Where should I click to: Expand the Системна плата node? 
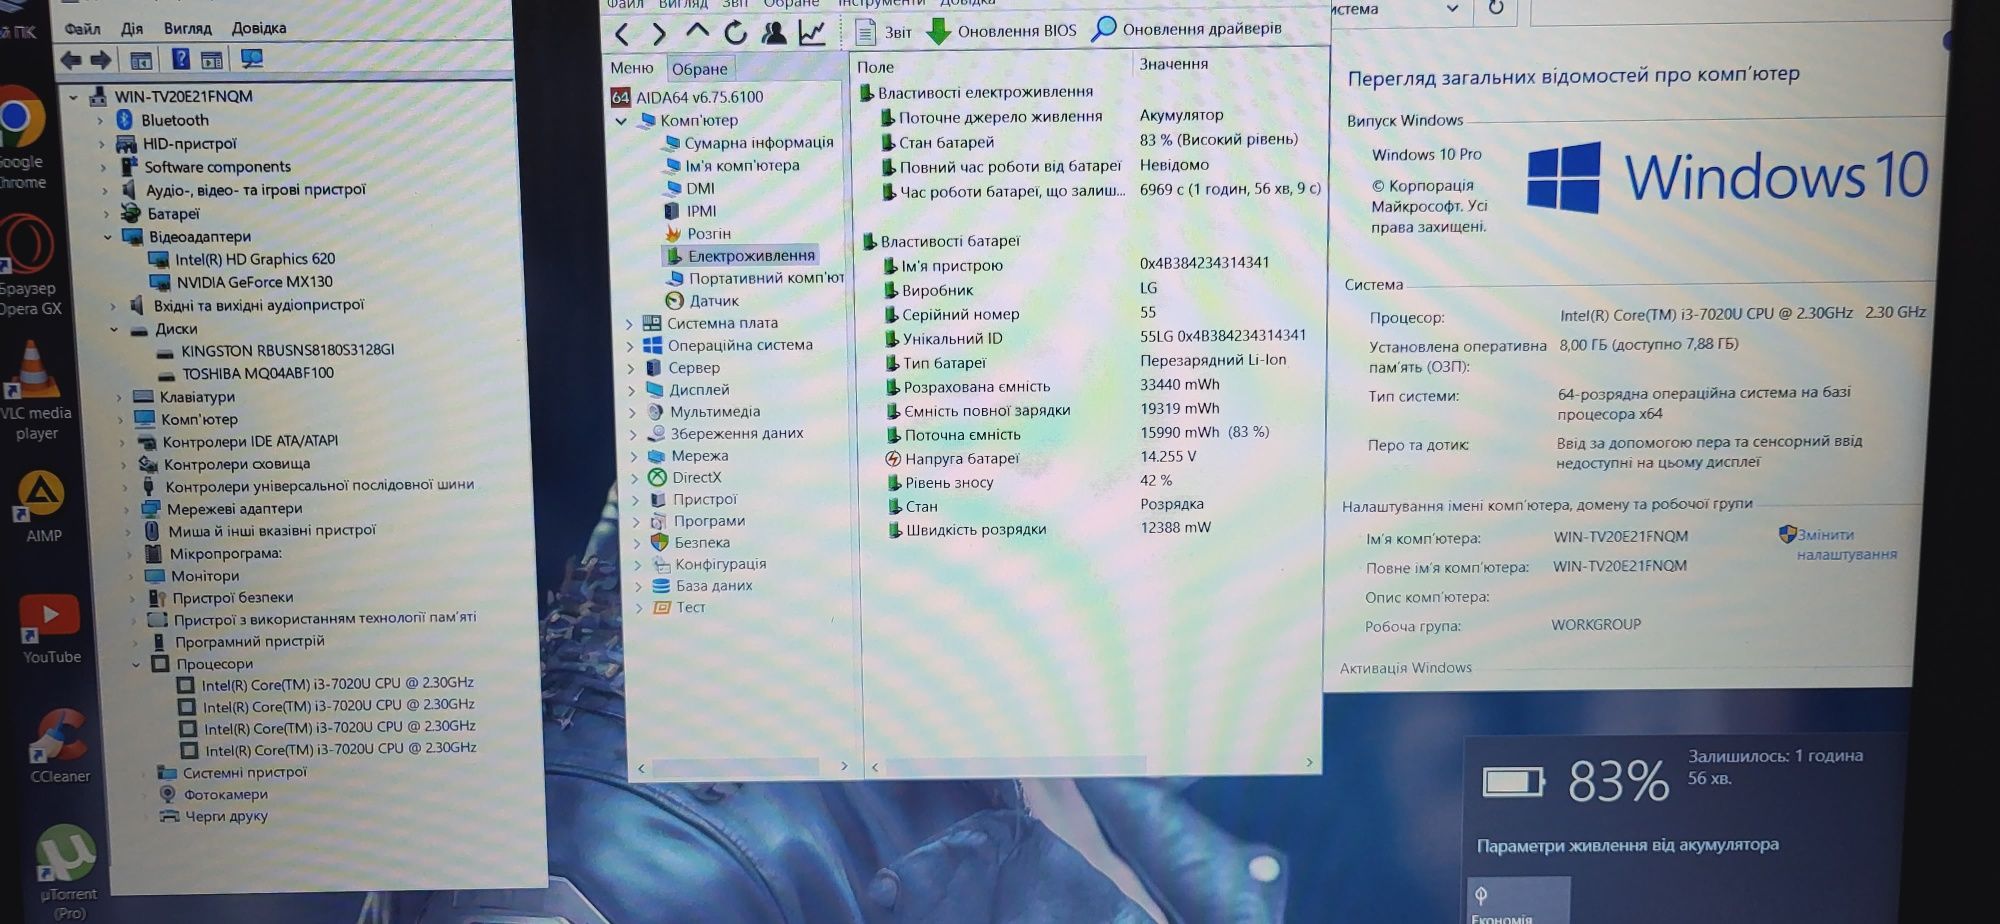[x=630, y=323]
